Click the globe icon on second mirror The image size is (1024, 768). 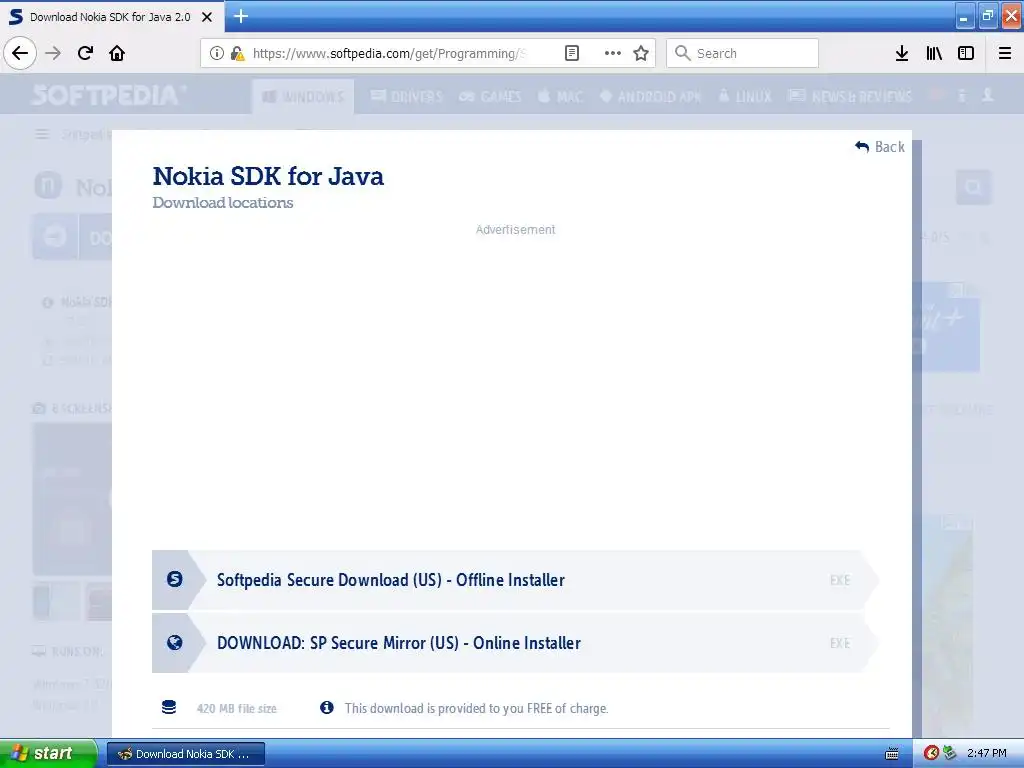coord(174,643)
